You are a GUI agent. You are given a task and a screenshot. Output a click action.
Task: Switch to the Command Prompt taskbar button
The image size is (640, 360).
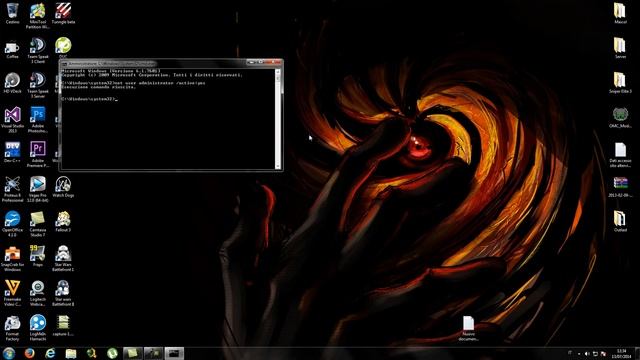pos(174,353)
